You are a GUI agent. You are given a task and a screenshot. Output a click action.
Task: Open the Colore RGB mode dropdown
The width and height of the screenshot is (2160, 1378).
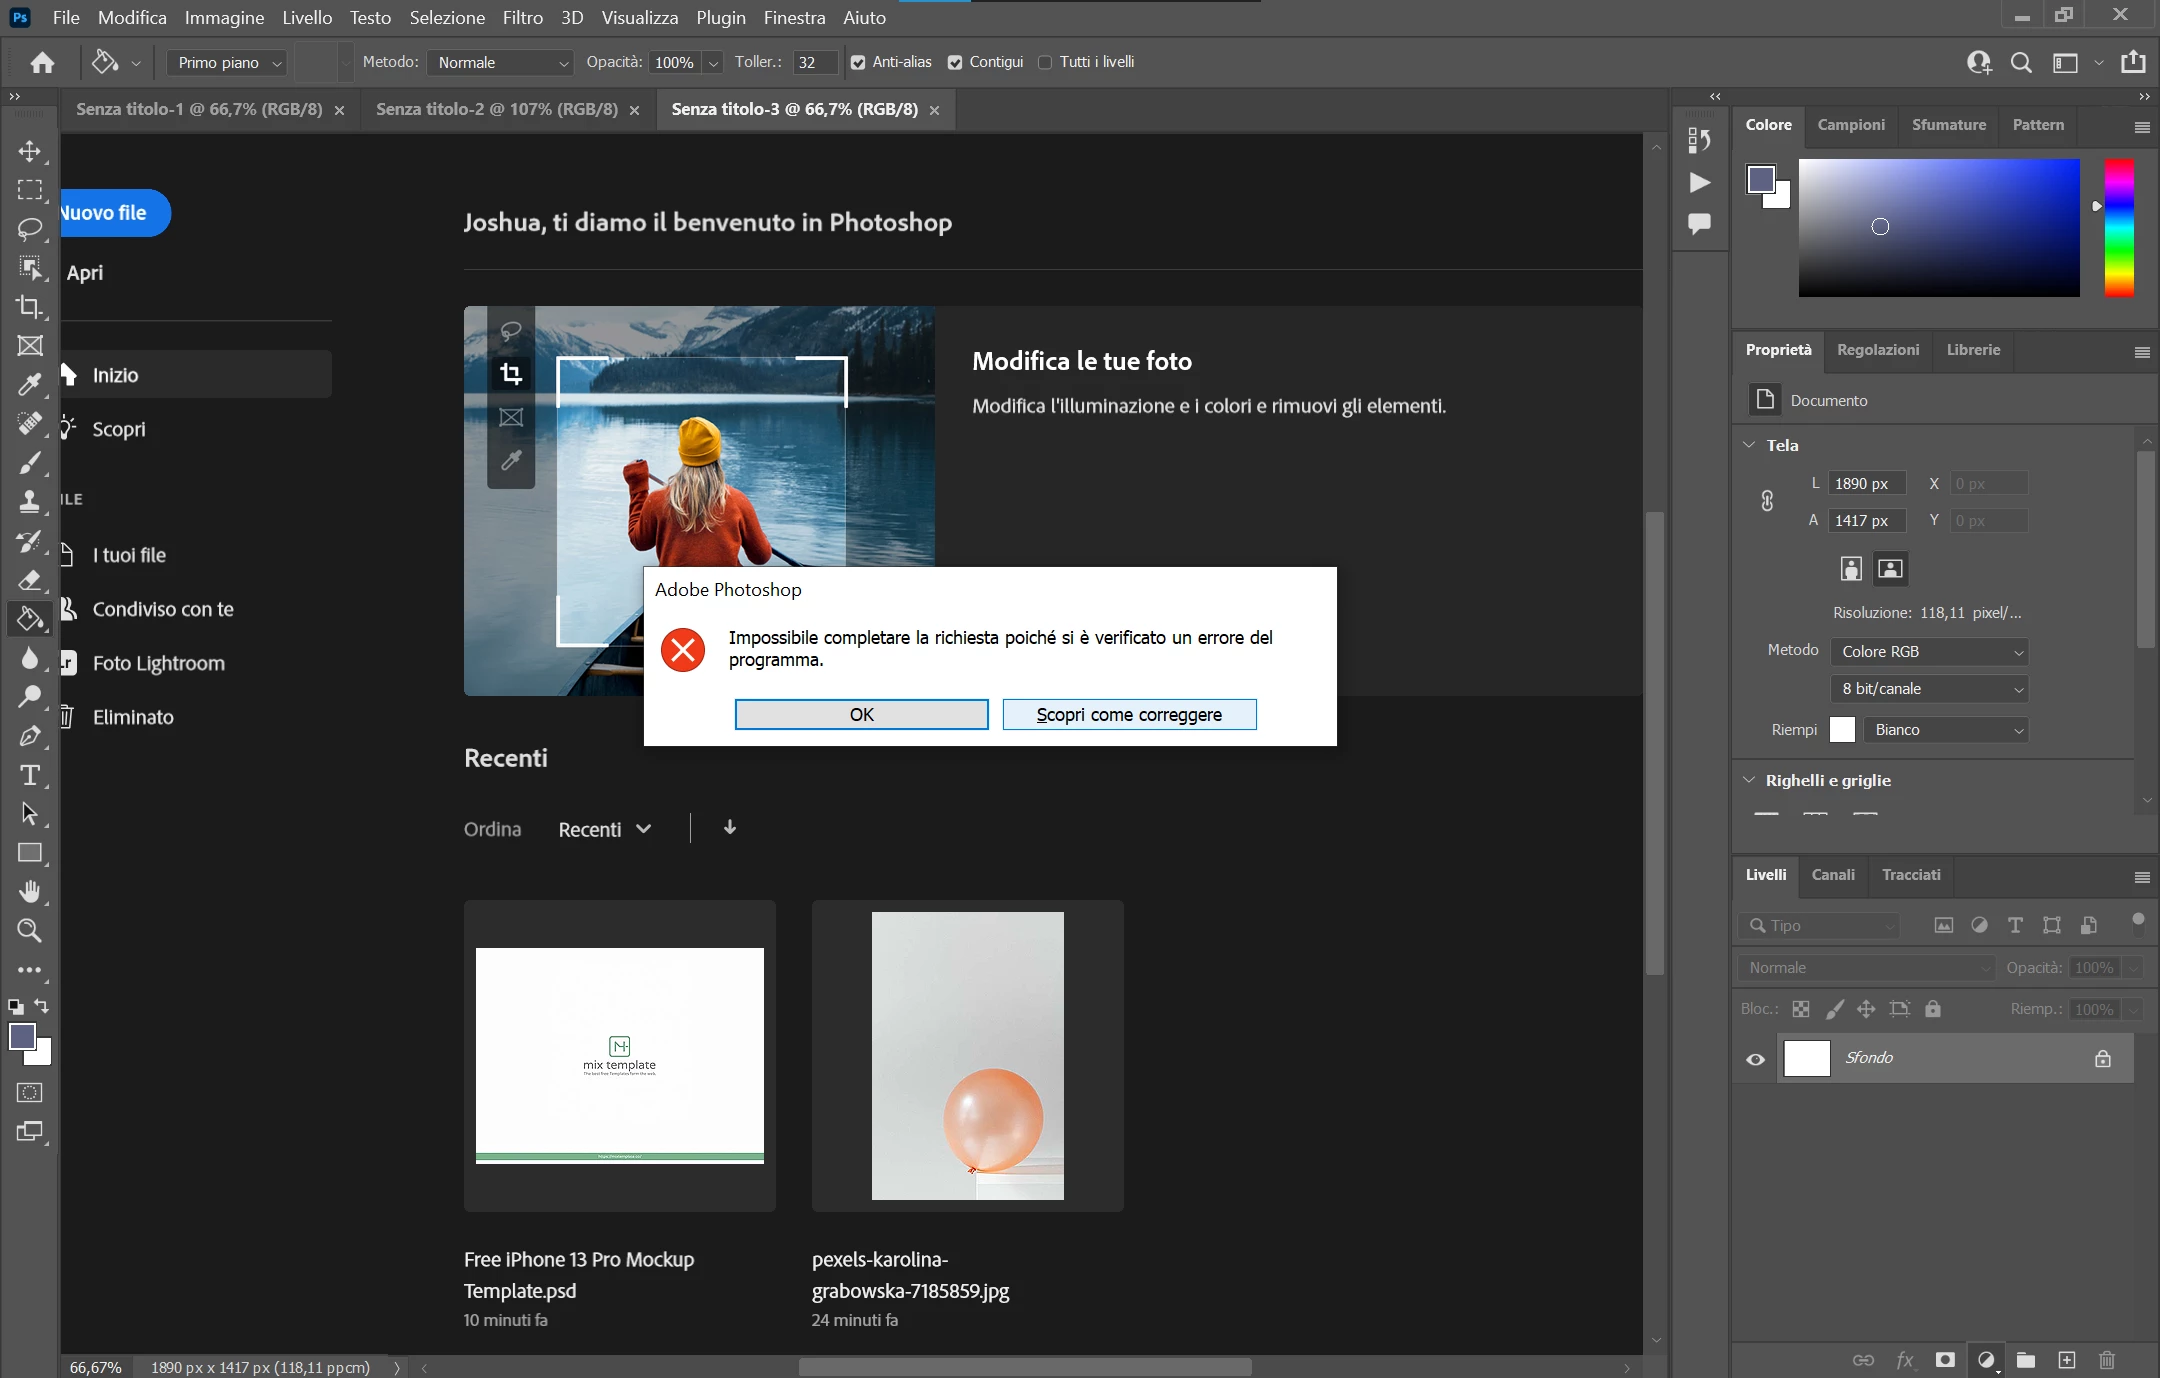point(1929,652)
